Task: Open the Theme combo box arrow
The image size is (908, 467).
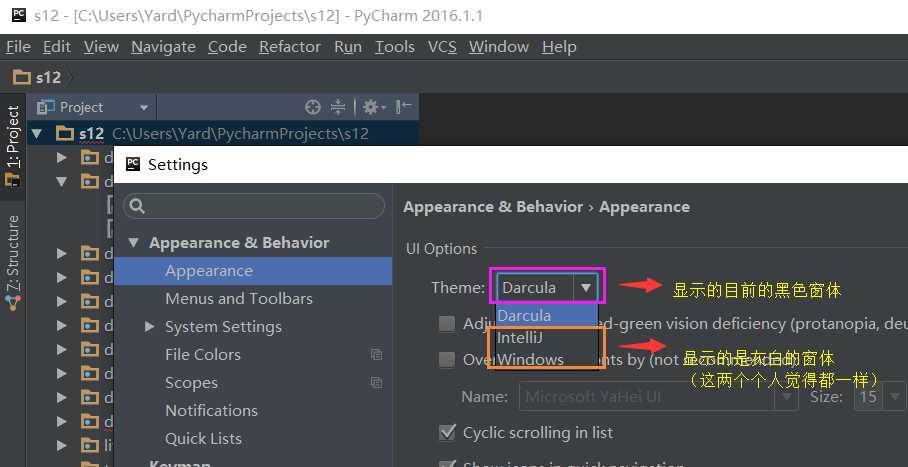Action: coord(585,287)
